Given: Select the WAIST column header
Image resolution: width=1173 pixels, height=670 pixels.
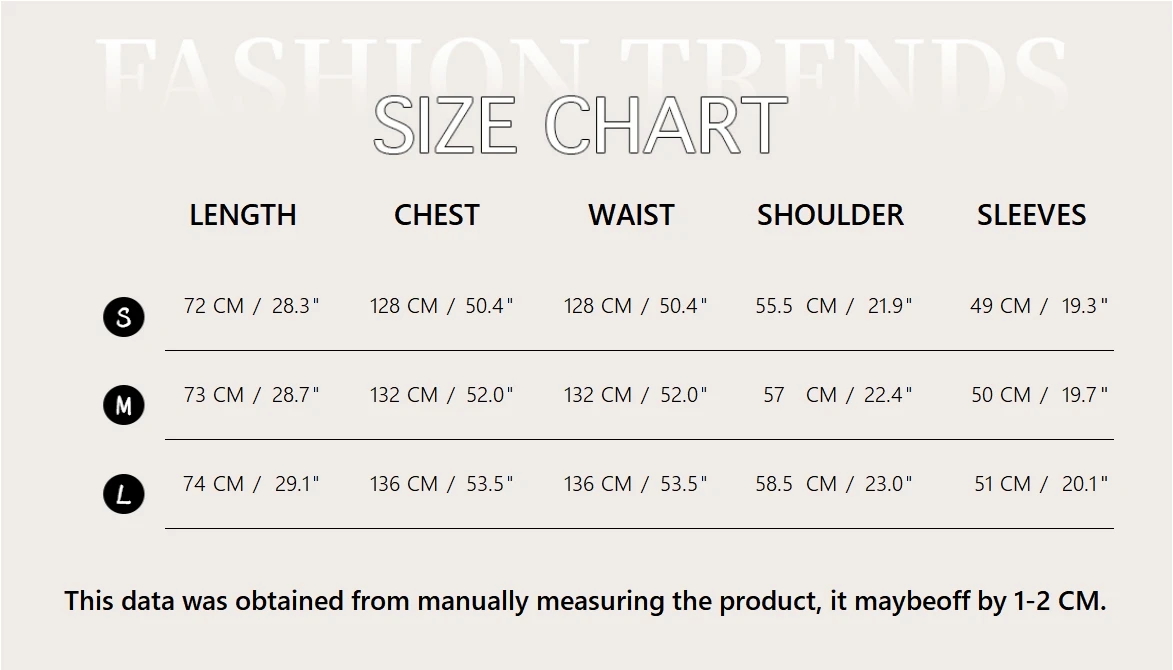Looking at the screenshot, I should 631,215.
